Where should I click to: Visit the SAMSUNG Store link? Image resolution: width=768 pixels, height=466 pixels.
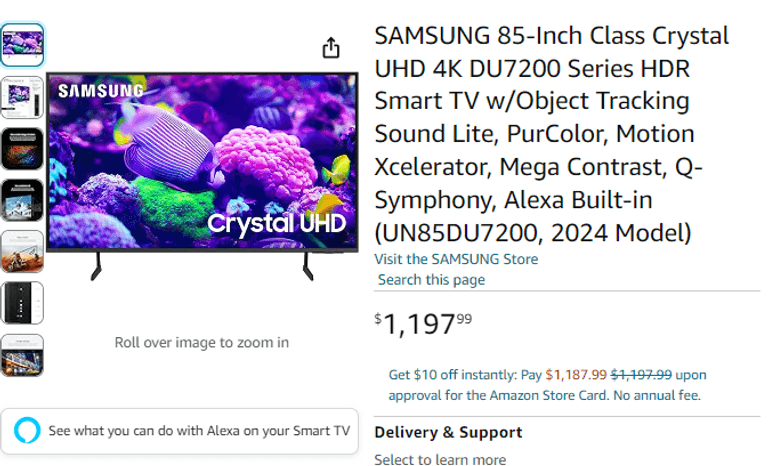coord(456,259)
